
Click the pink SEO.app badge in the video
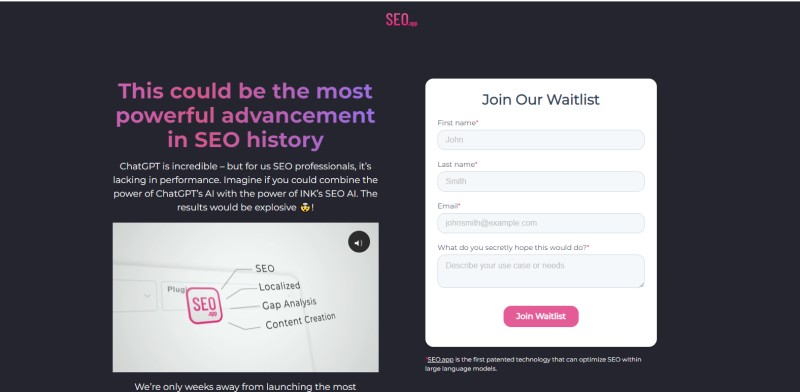click(205, 305)
